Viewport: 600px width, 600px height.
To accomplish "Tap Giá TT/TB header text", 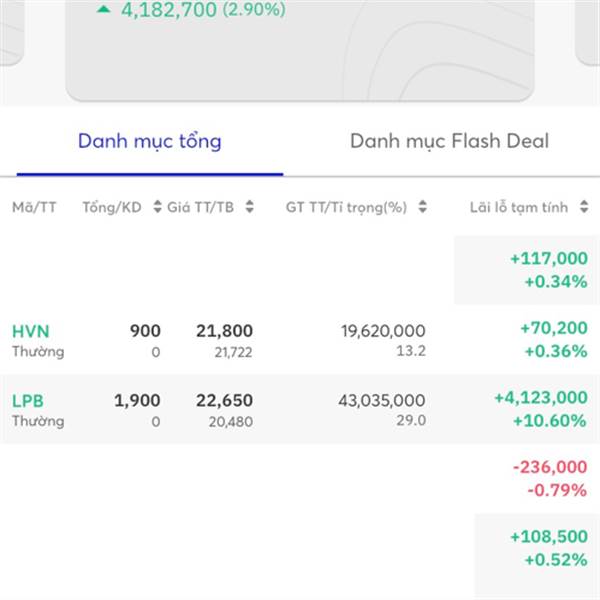I will tap(201, 207).
